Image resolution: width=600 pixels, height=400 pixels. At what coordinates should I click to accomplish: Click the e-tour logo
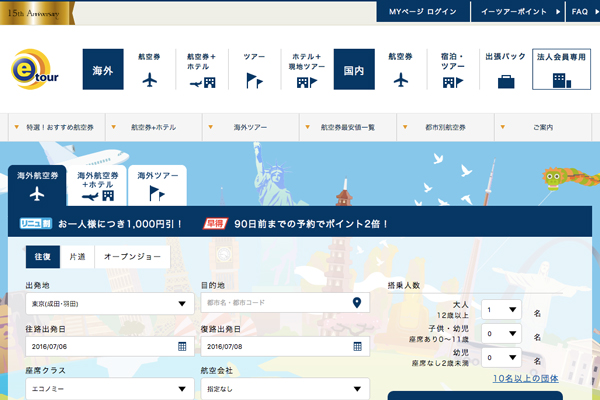35,69
